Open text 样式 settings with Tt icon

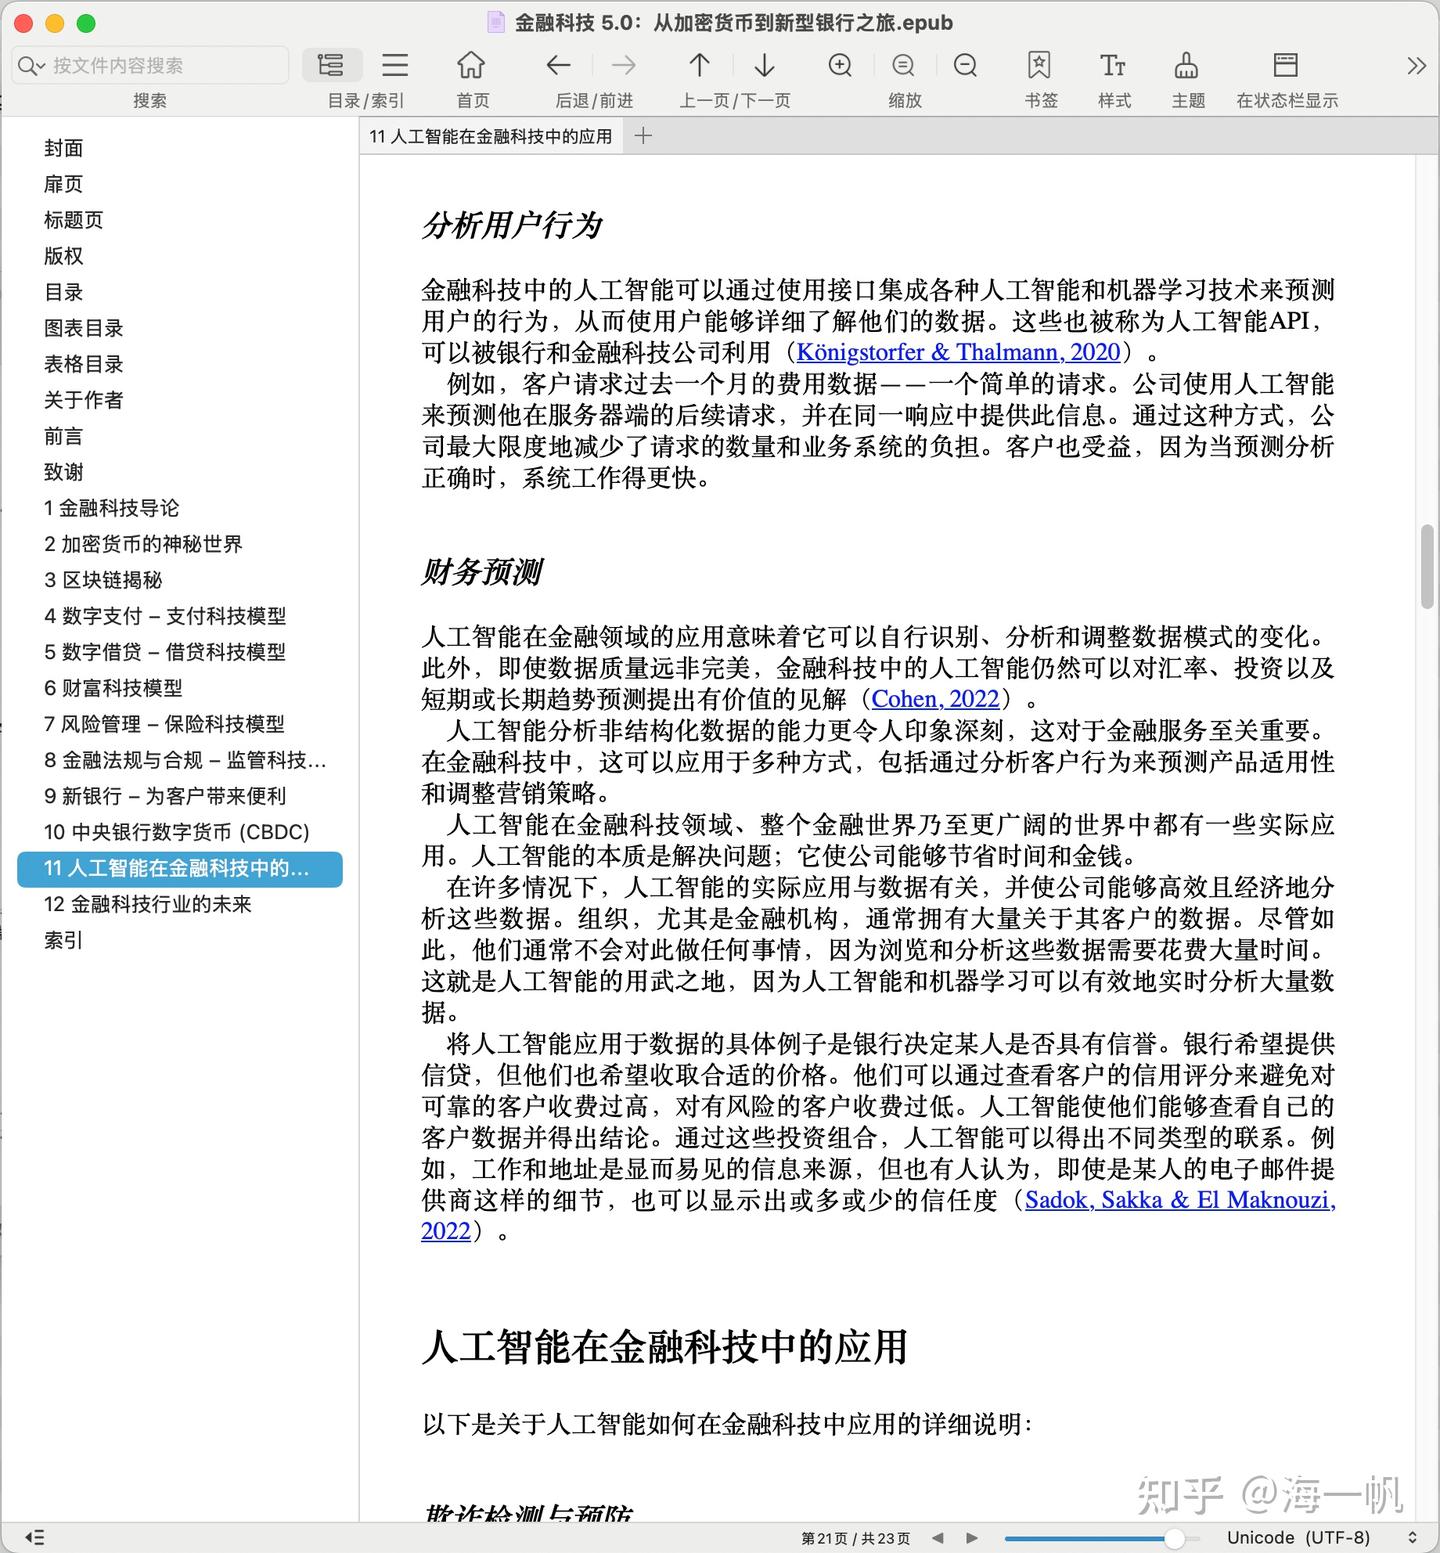tap(1113, 64)
